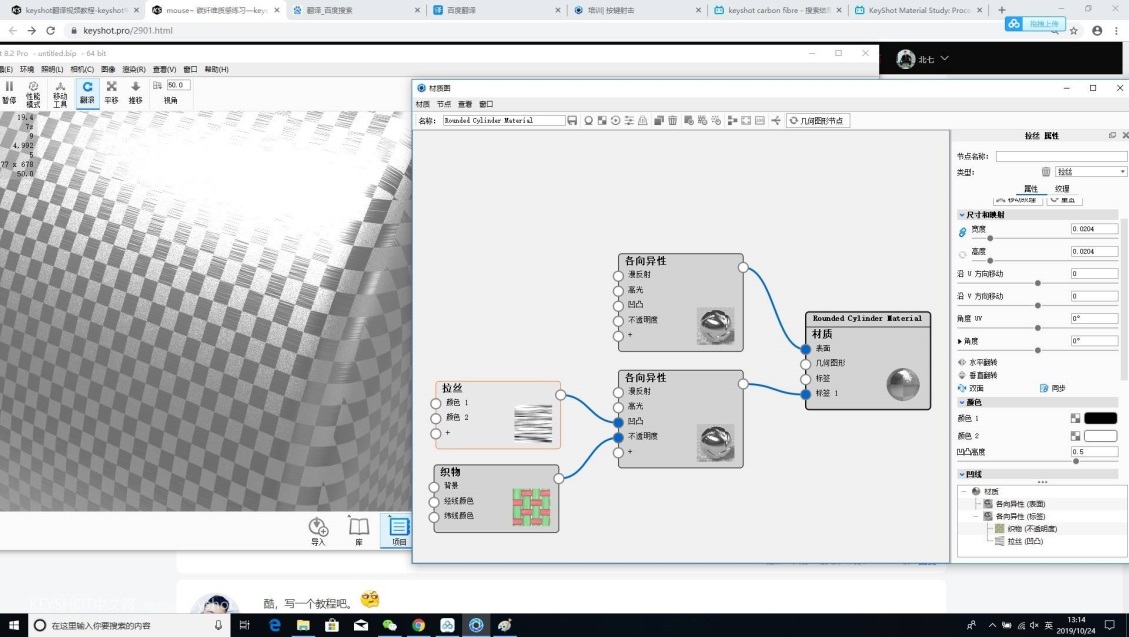Toggle 水平翻转 horizontal flip
The height and width of the screenshot is (637, 1129).
click(x=978, y=363)
